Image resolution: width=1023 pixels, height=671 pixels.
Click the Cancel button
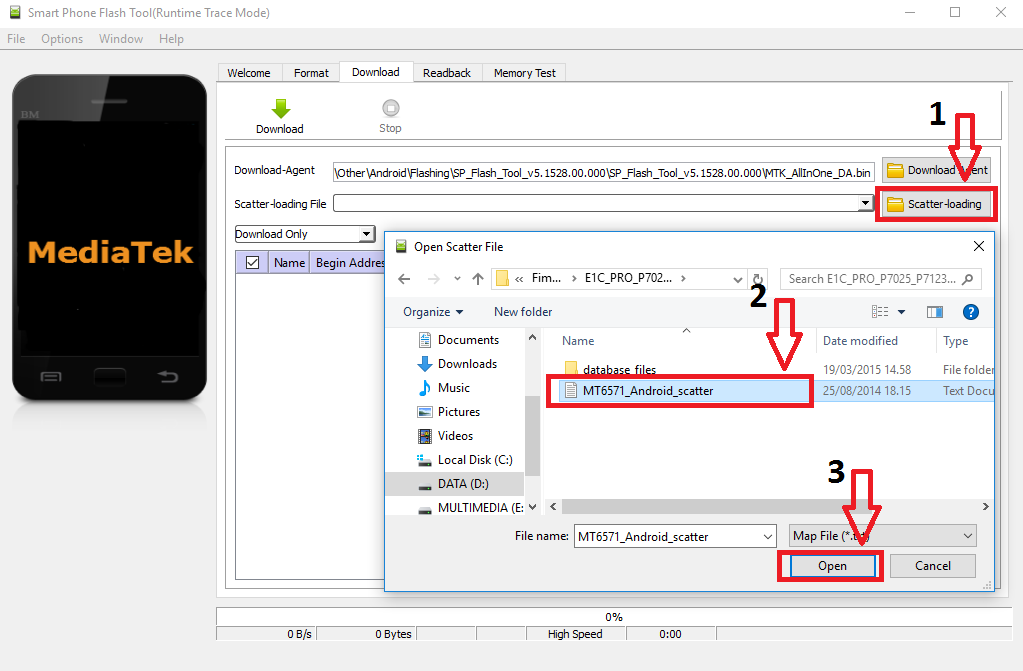(x=933, y=566)
